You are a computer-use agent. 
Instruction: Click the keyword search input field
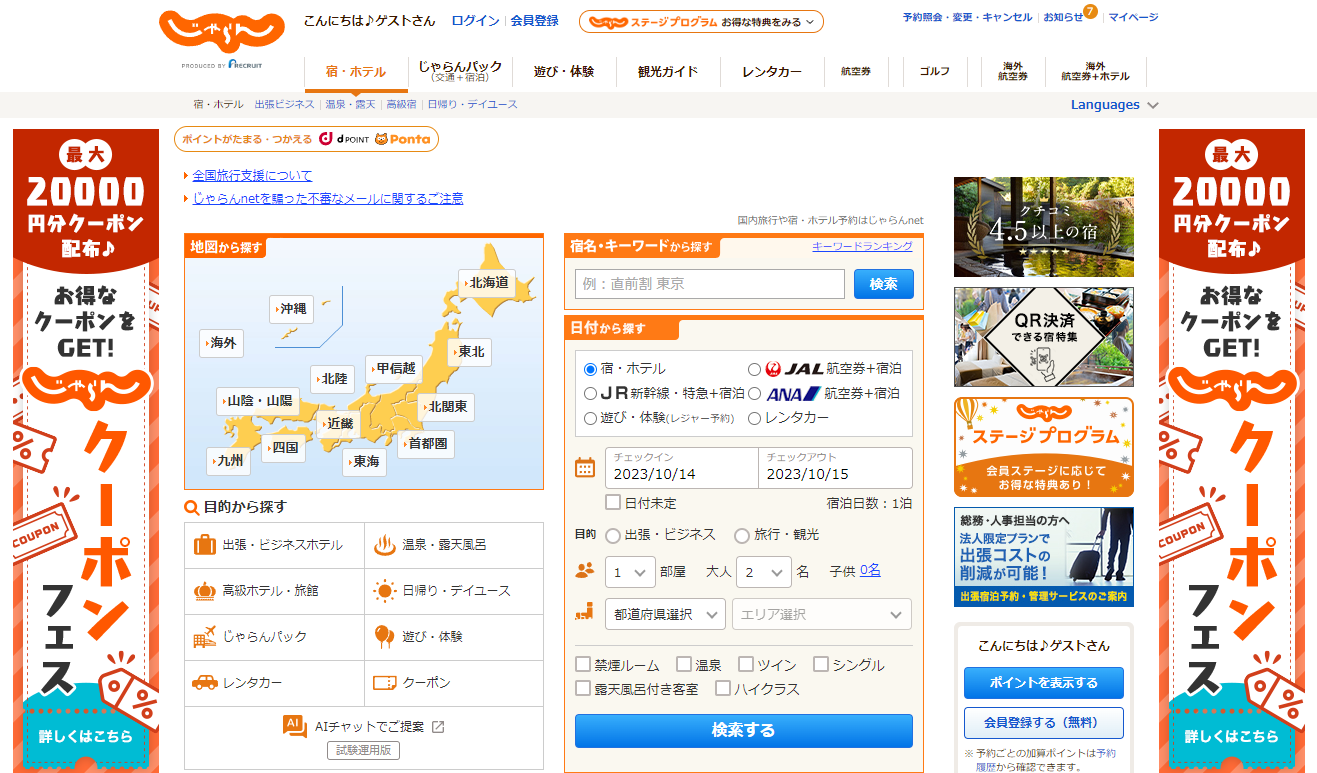(710, 284)
